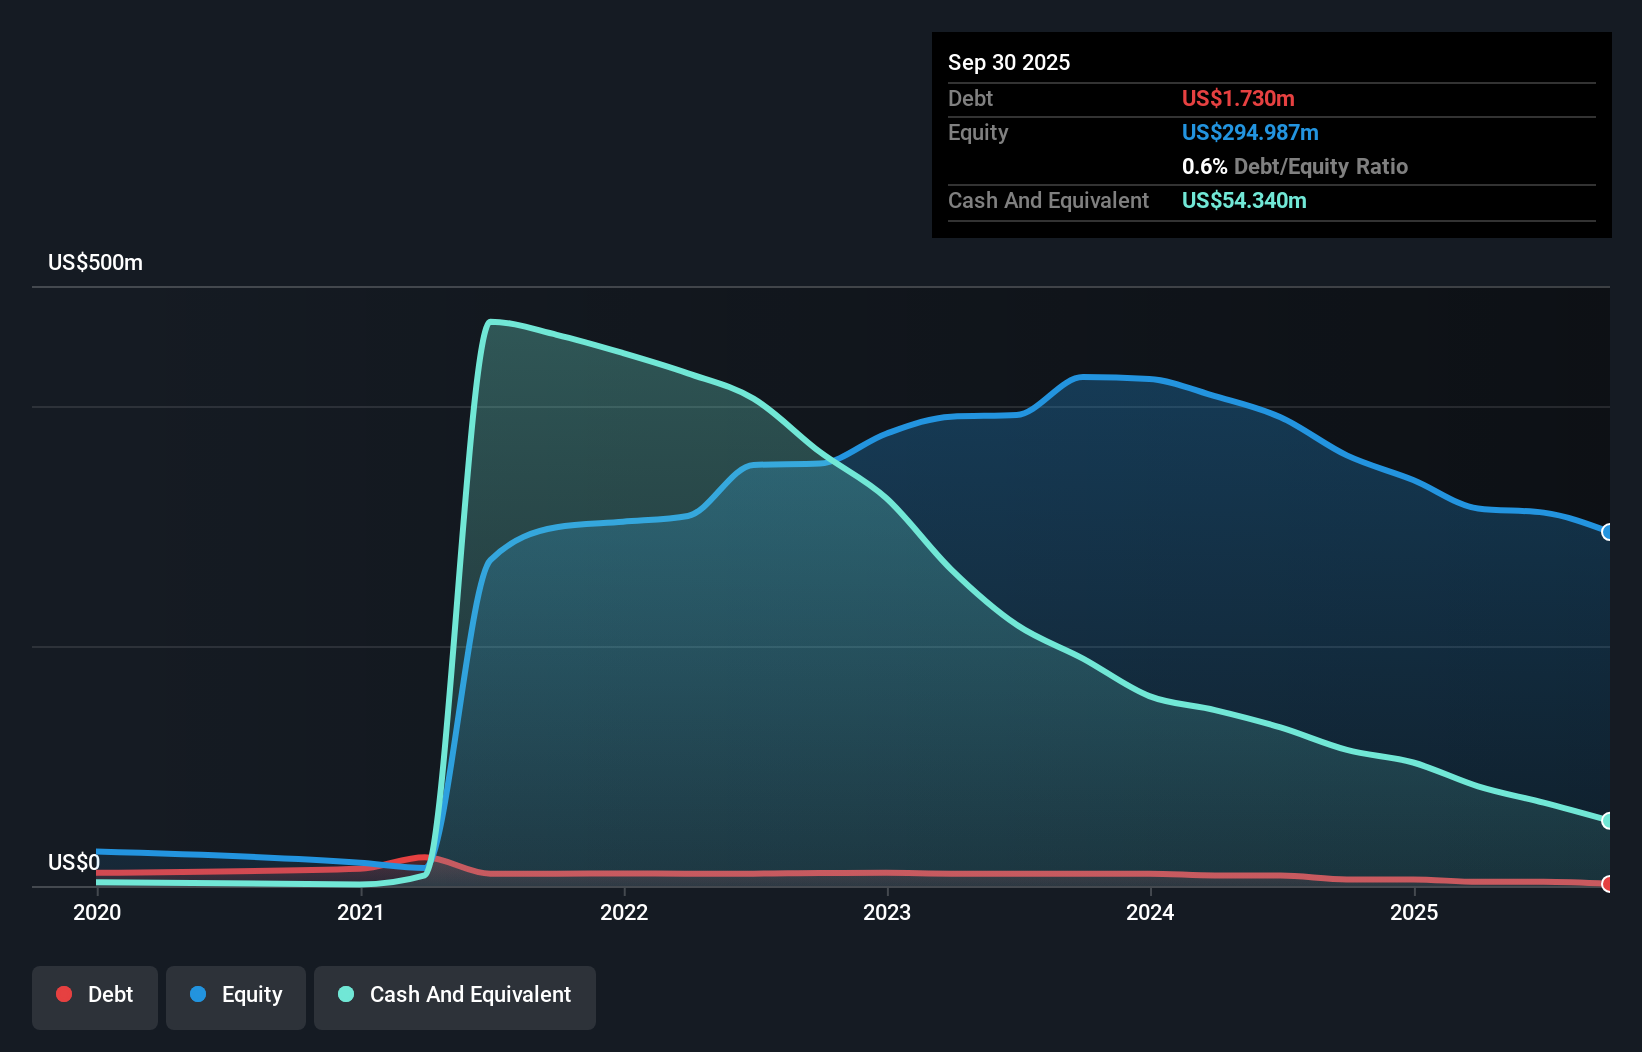Select the Equity endpoint marker on chart's right edge
This screenshot has height=1052, width=1642.
click(1607, 533)
